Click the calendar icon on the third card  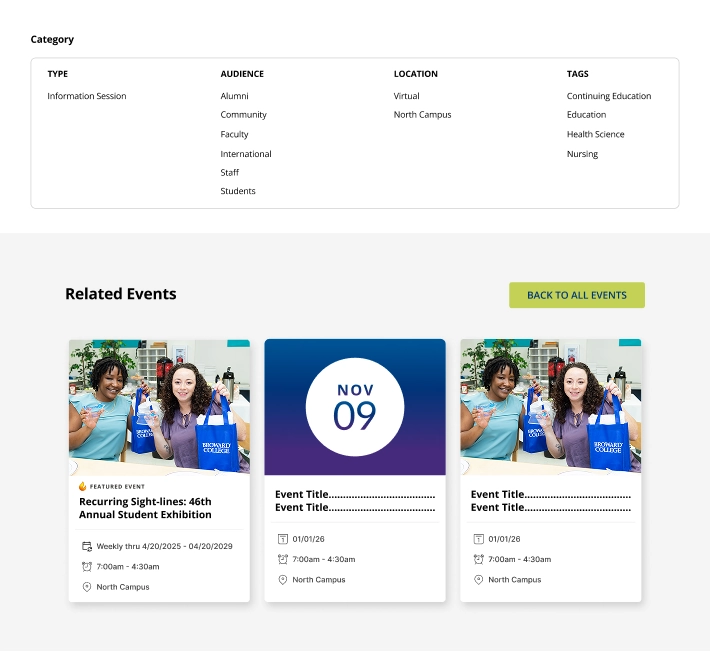click(x=479, y=539)
